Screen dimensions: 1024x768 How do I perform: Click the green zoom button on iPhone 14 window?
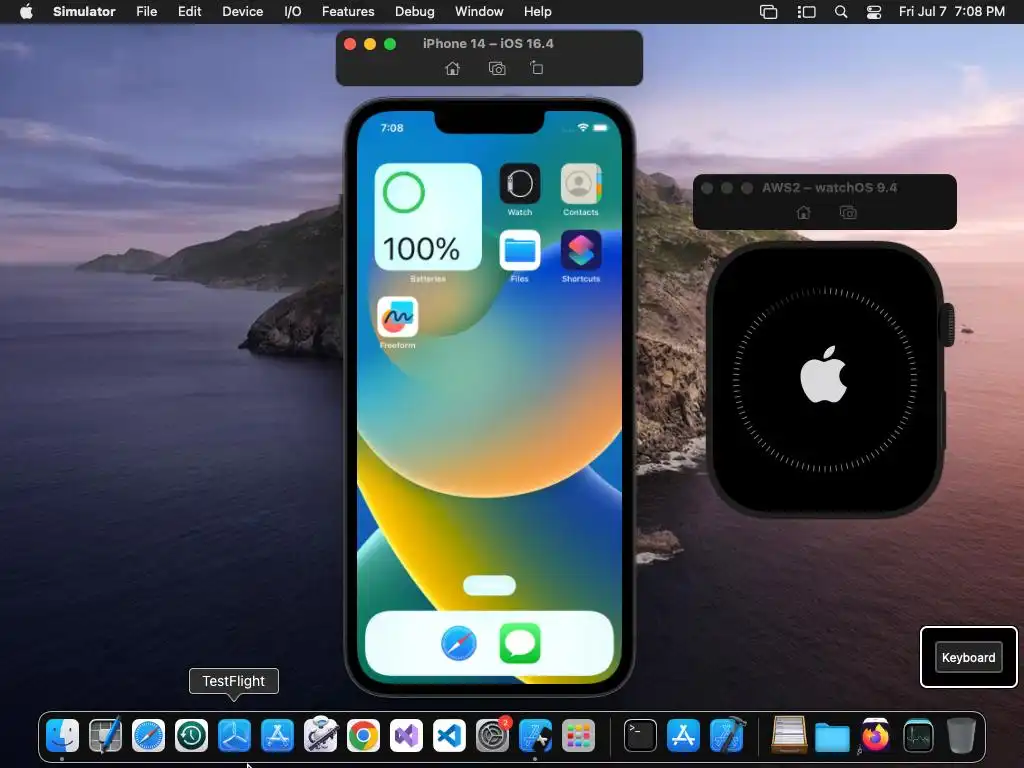coord(390,44)
